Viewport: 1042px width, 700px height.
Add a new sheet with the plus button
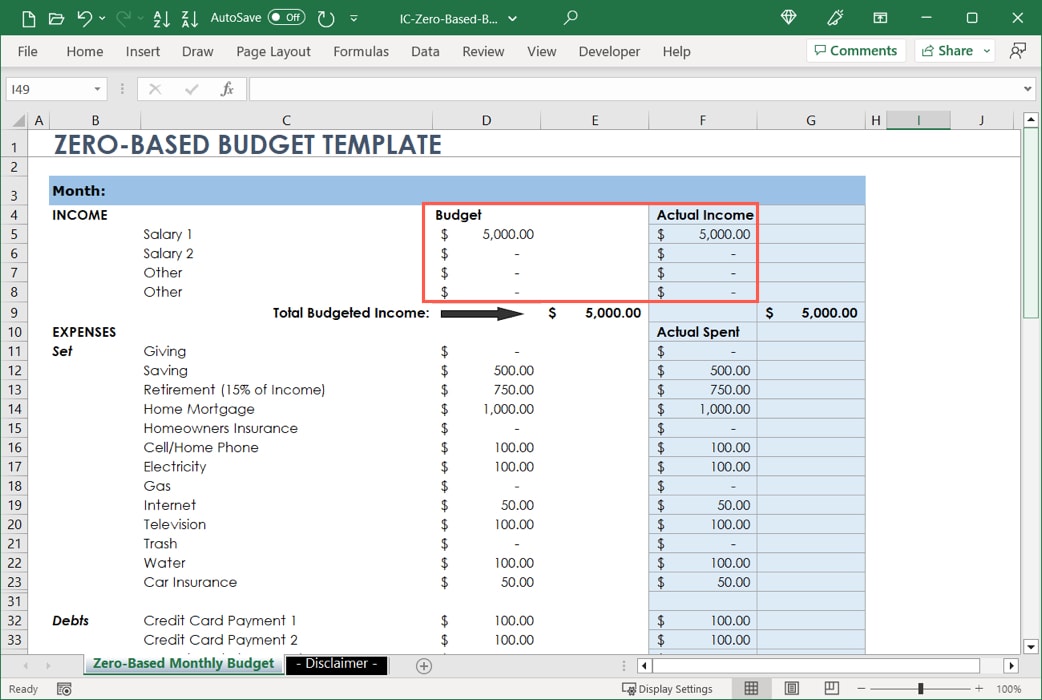coord(423,665)
